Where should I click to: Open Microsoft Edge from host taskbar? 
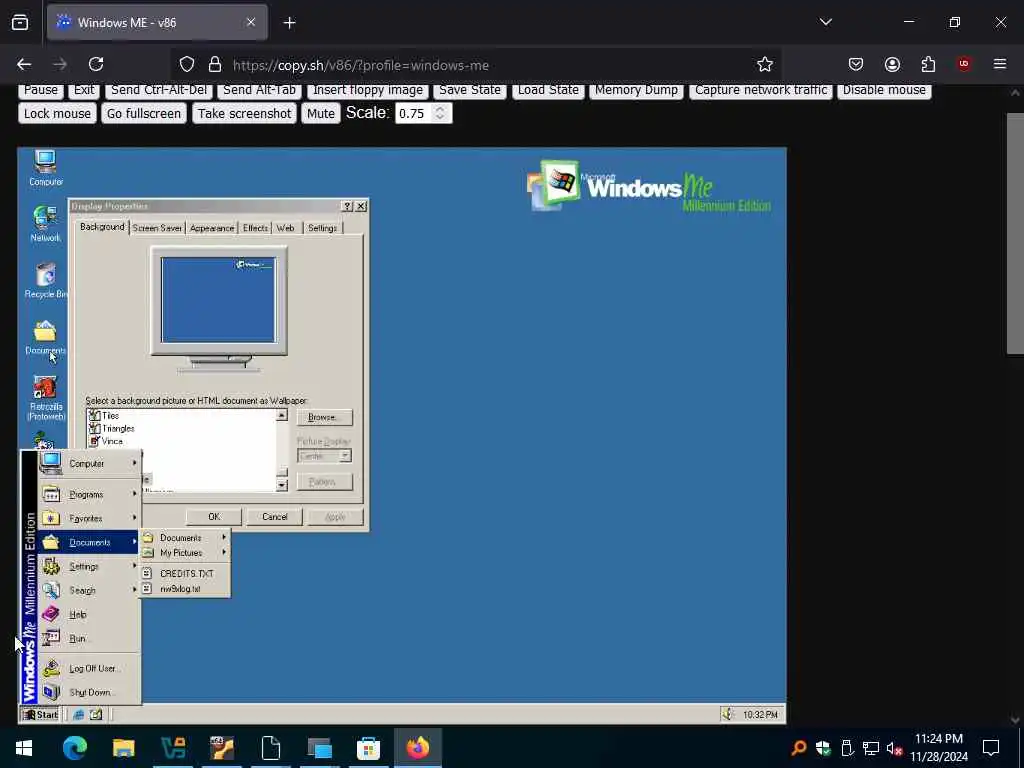coord(74,748)
